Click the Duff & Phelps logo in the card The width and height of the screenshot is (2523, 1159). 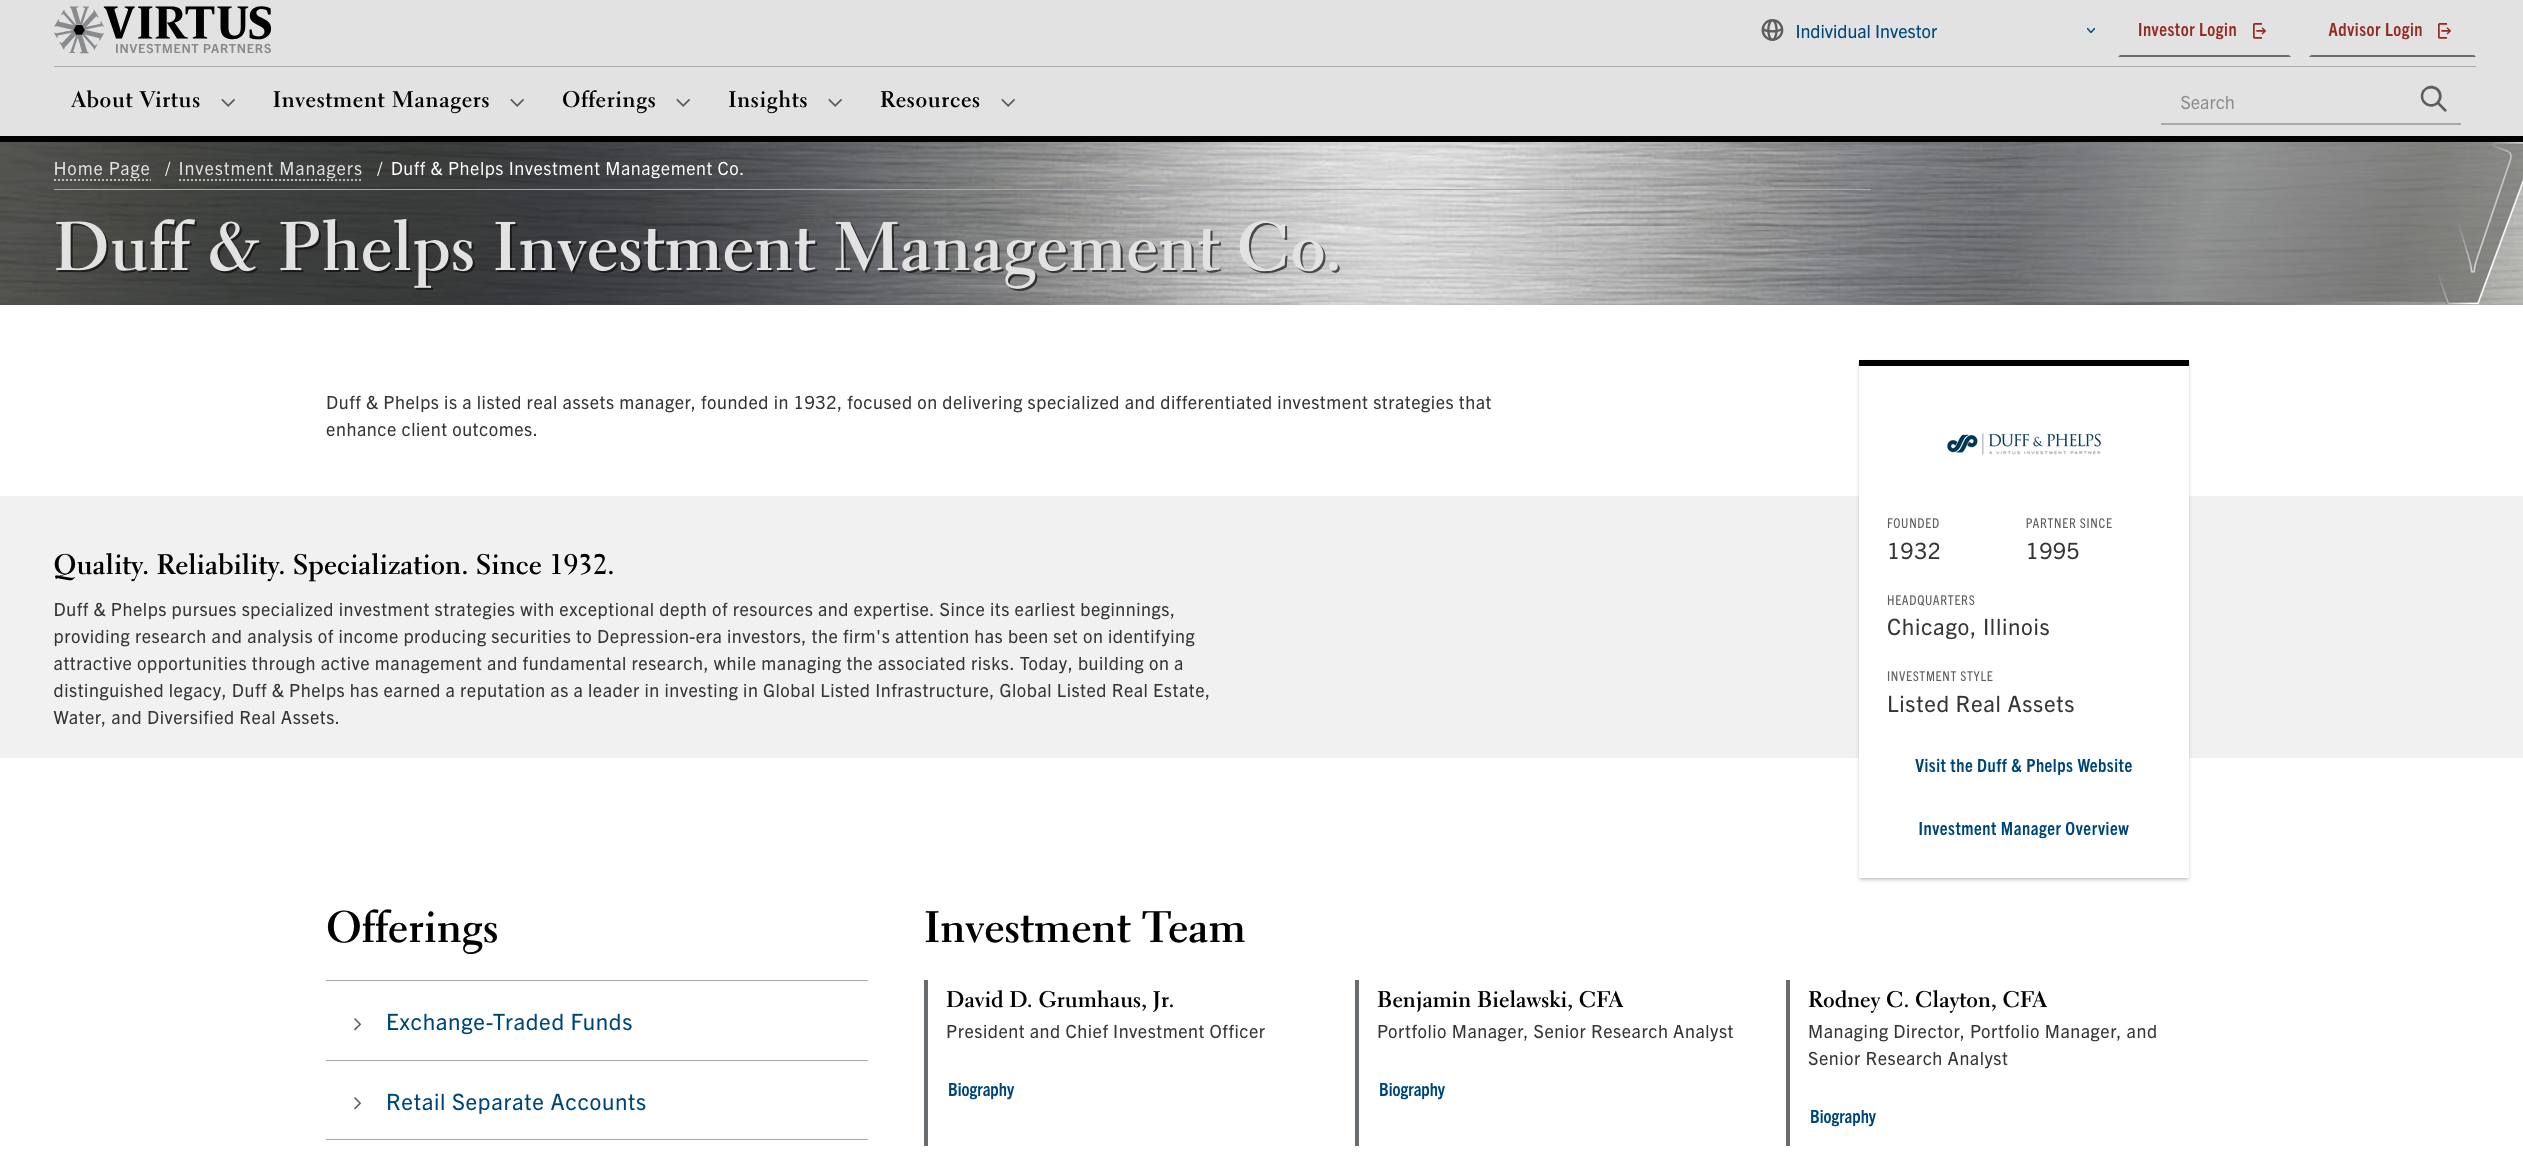pos(2024,443)
